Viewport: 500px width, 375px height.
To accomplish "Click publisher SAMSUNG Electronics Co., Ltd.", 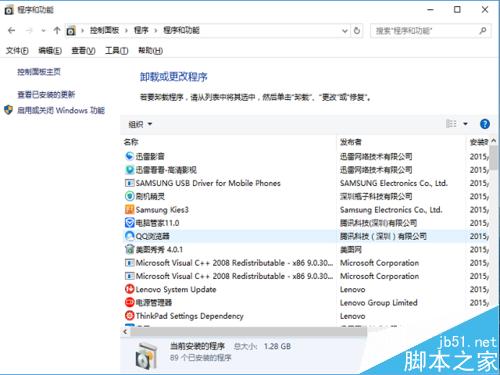I will (x=394, y=183).
